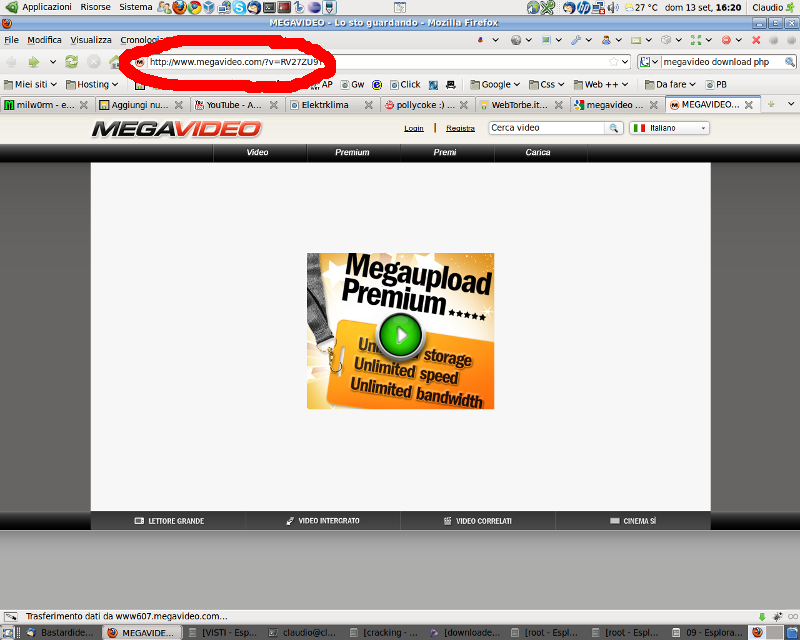Click CINEMA SÌ below the player

(x=633, y=521)
